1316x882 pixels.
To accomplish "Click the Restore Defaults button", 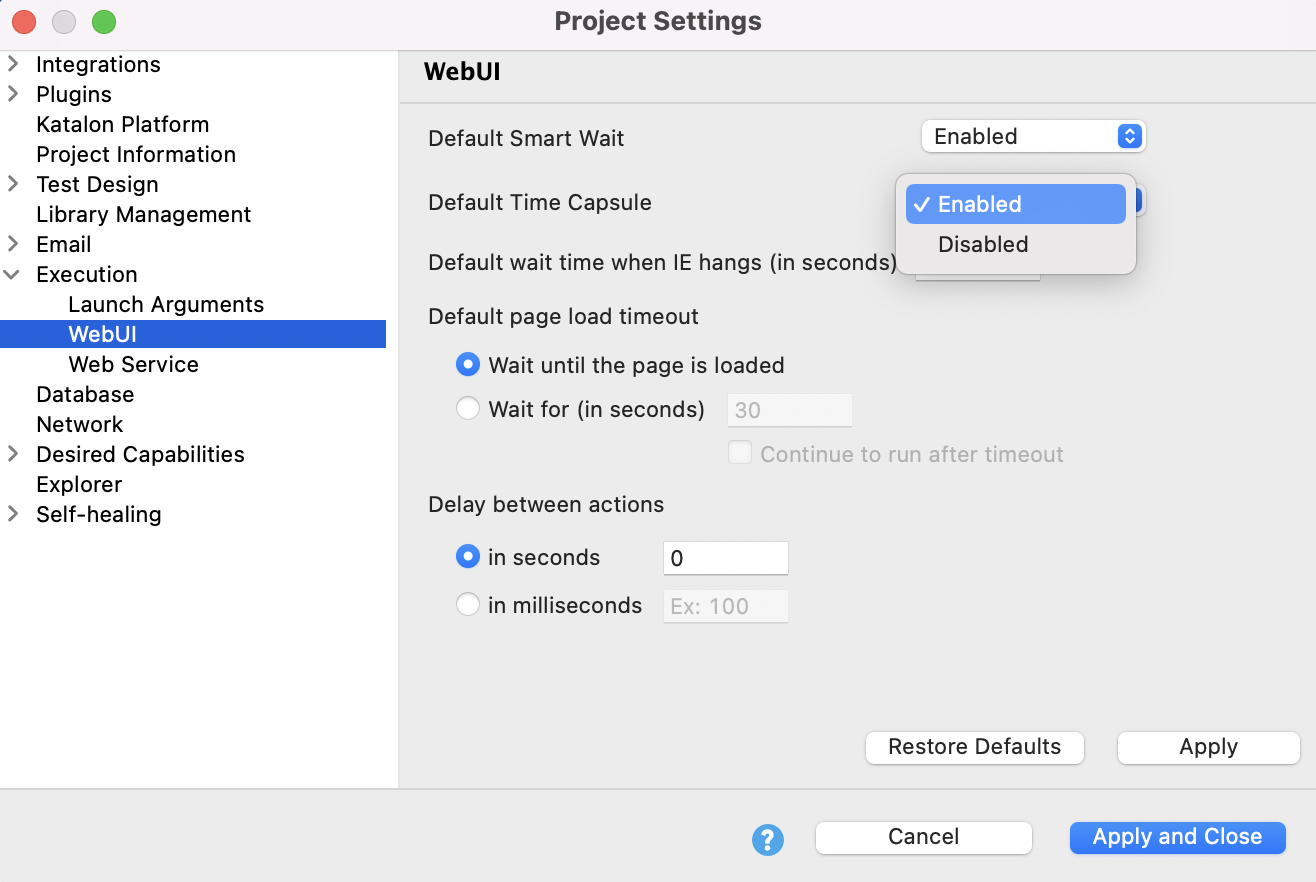I will [x=974, y=747].
